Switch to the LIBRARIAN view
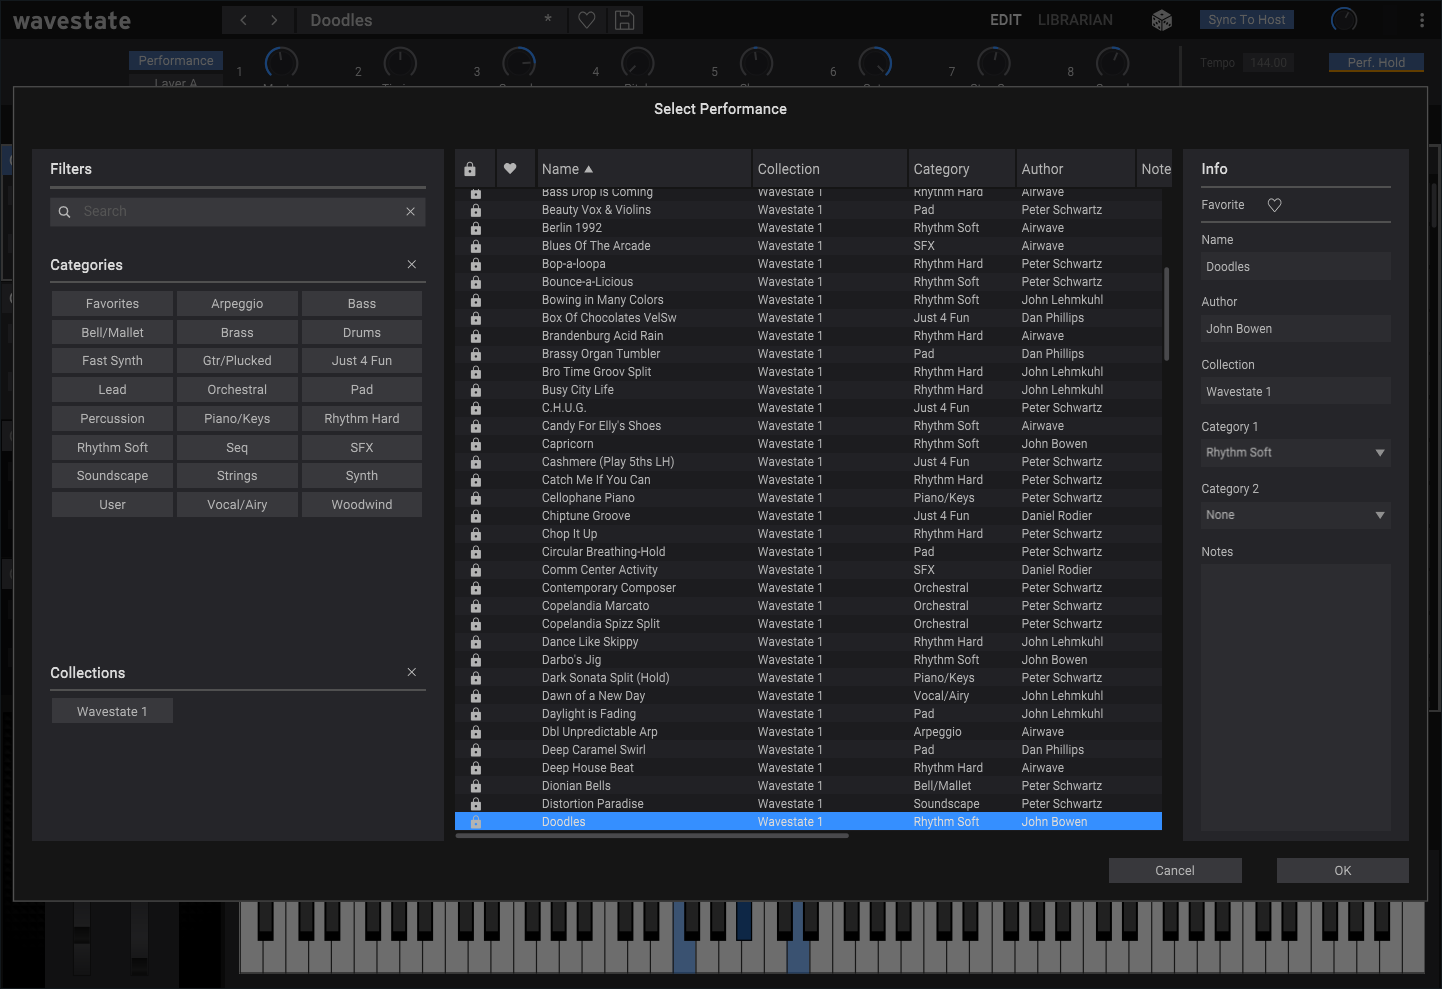The height and width of the screenshot is (989, 1442). [1075, 20]
